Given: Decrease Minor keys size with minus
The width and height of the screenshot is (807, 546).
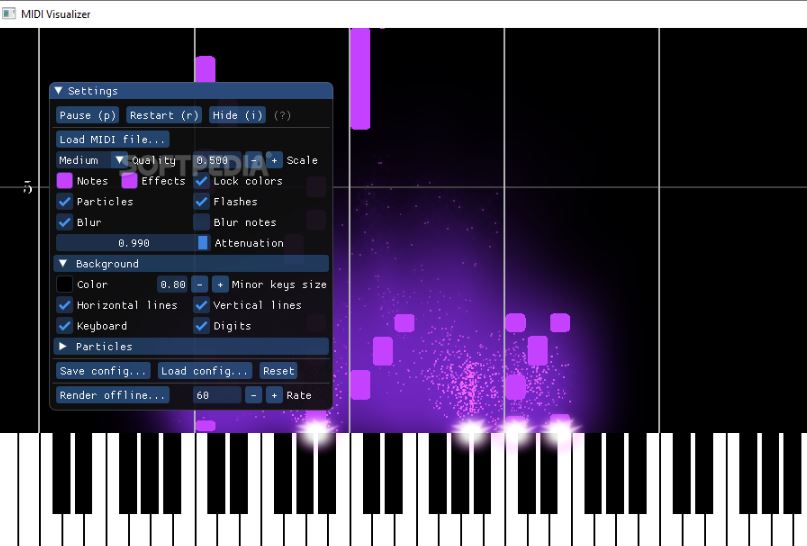Looking at the screenshot, I should coord(199,284).
